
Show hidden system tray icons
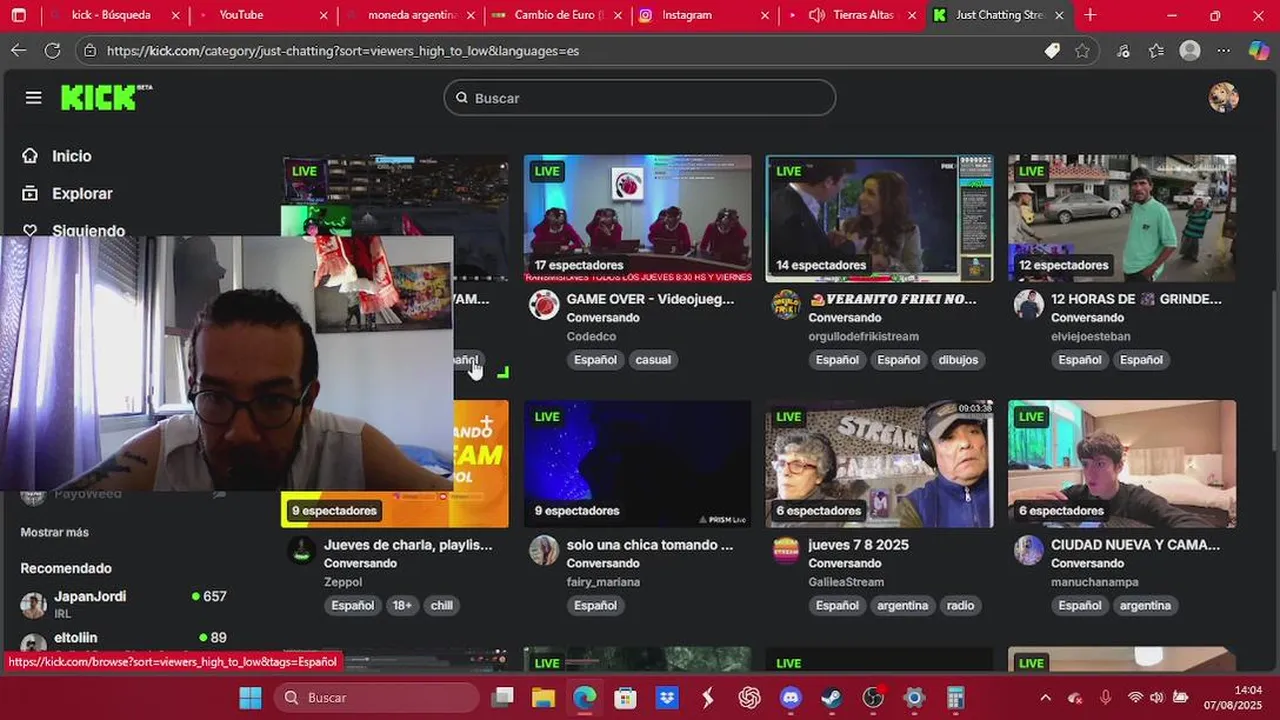1045,697
